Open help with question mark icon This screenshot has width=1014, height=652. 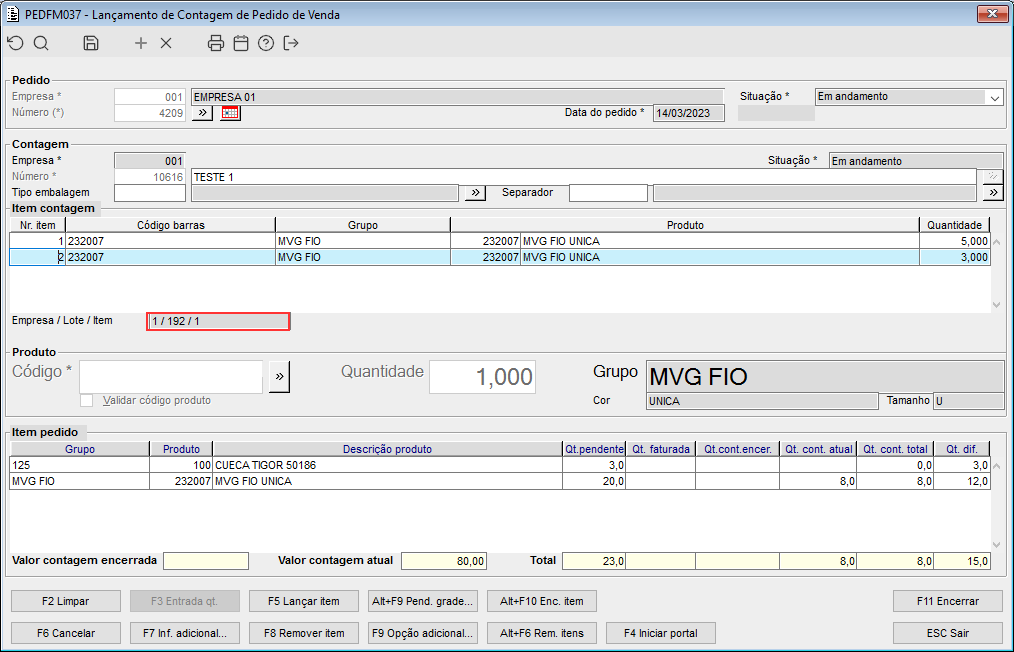(266, 43)
